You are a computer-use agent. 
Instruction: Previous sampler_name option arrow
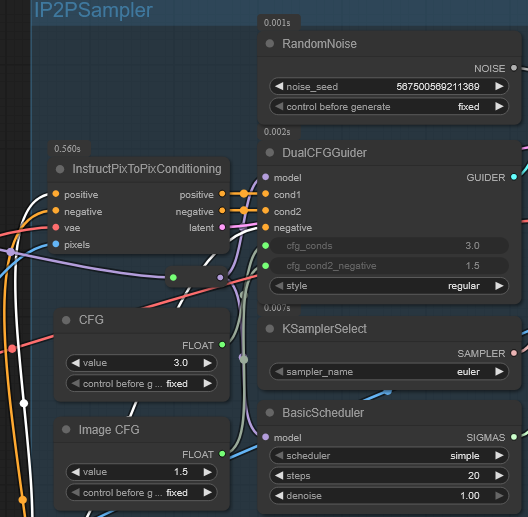[x=279, y=372]
